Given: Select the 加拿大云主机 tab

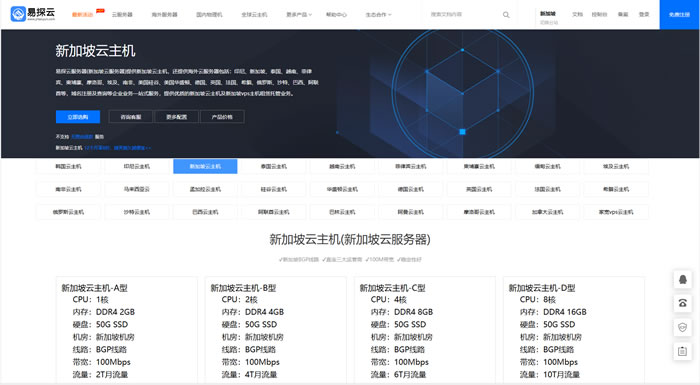Looking at the screenshot, I should 547,212.
